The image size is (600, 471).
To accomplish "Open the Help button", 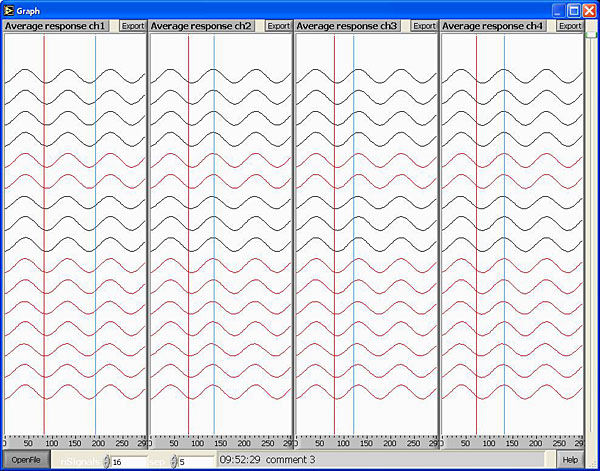I will [x=570, y=460].
